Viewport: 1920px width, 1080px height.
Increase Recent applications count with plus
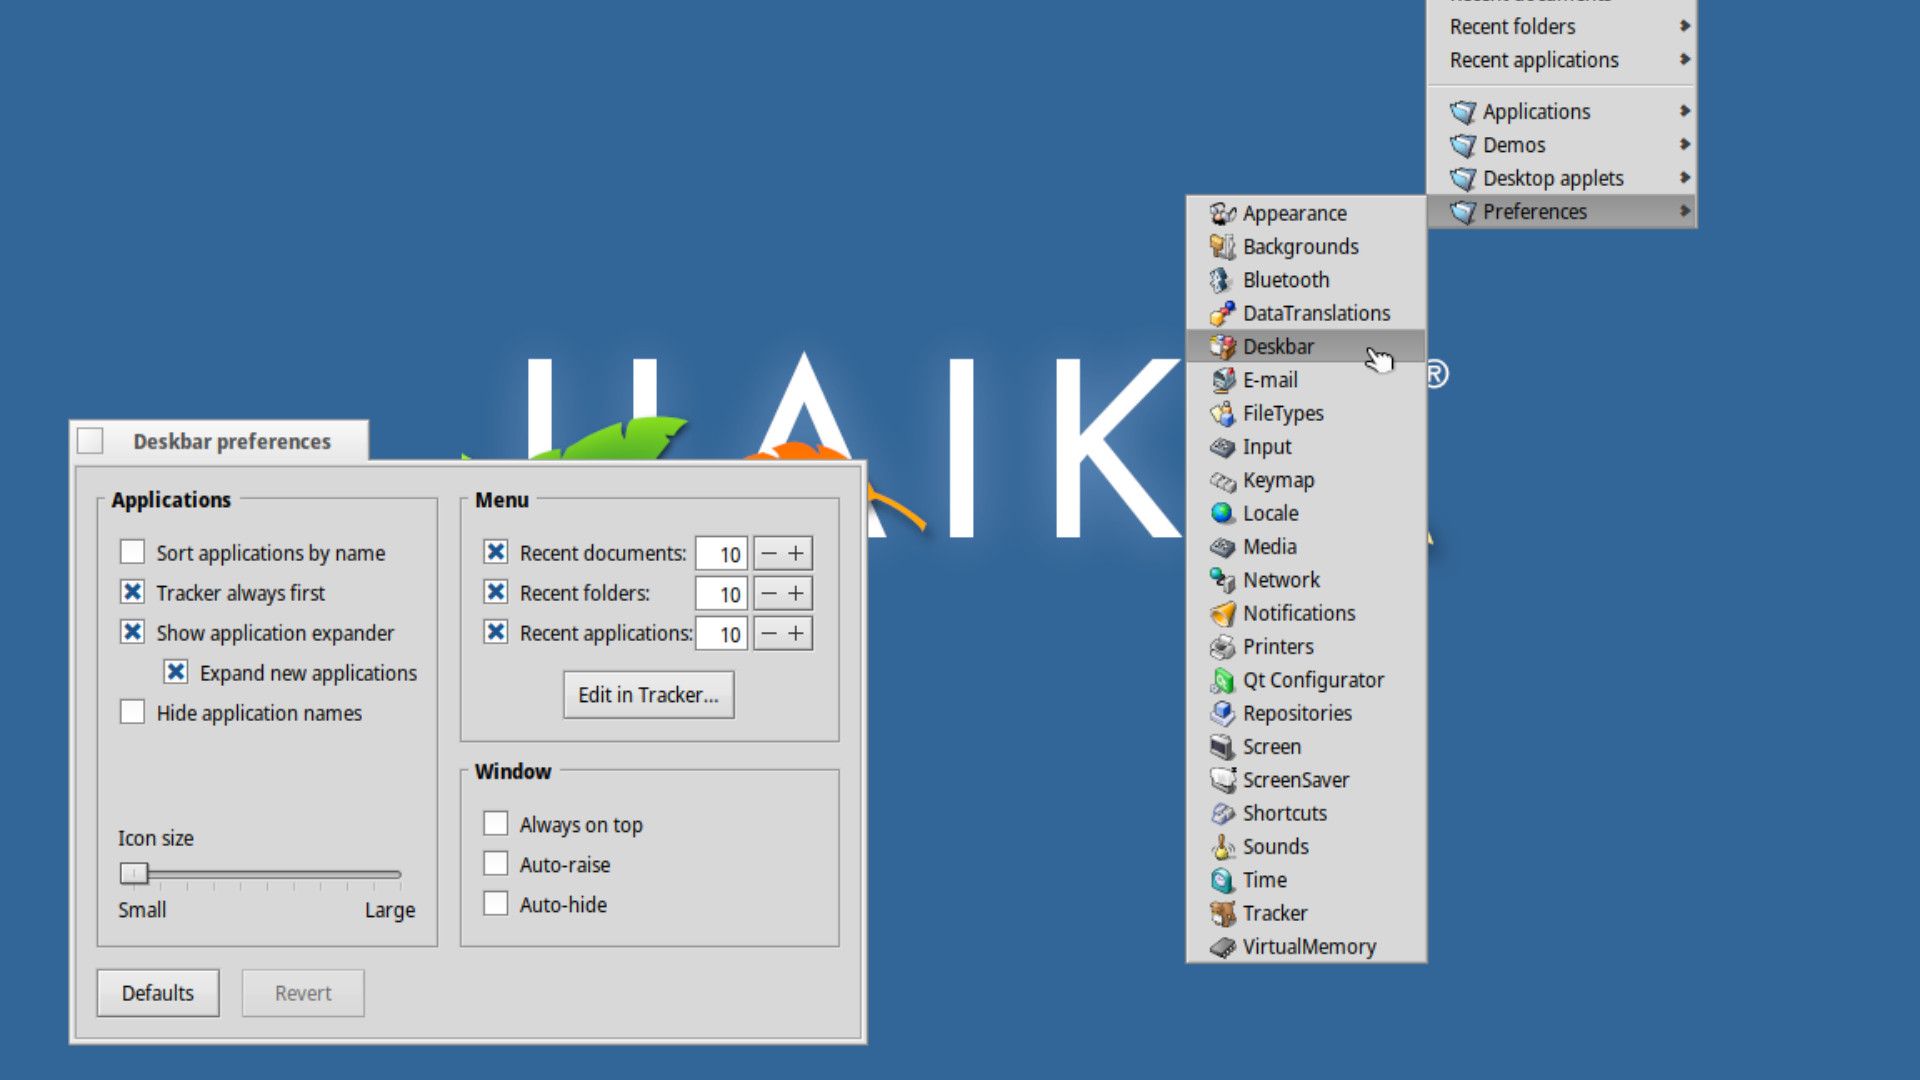click(x=796, y=633)
